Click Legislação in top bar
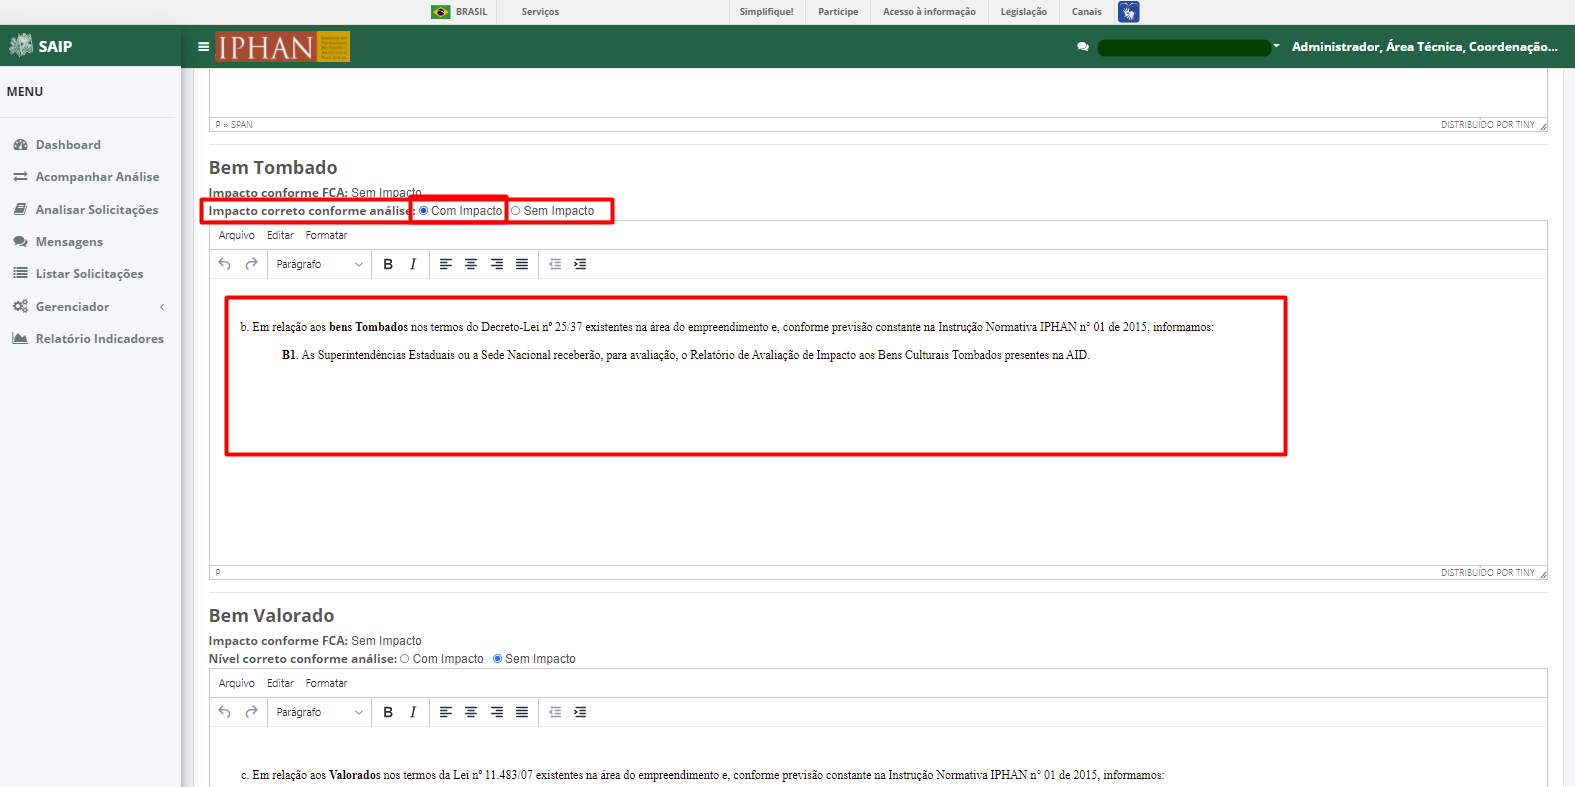This screenshot has height=787, width=1575. 1024,12
